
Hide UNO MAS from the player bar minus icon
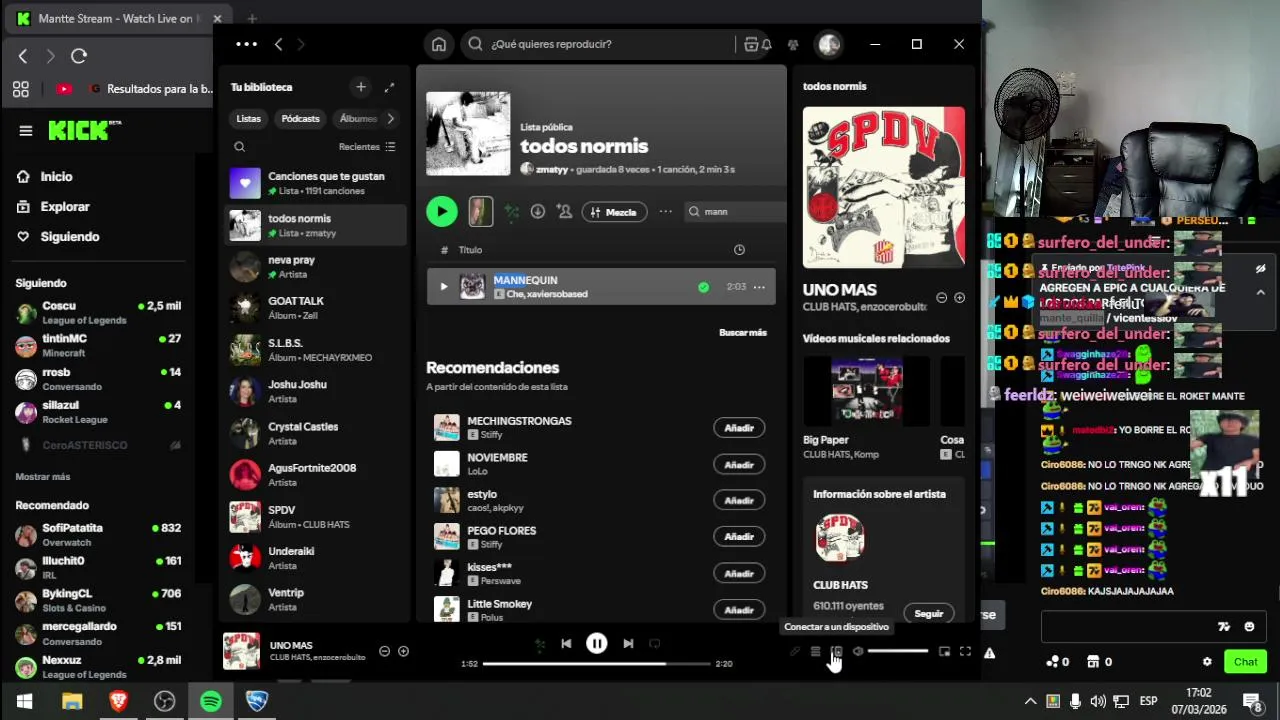(384, 651)
